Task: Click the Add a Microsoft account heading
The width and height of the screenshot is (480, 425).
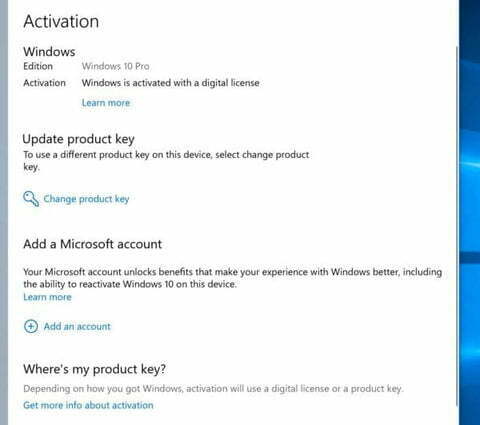Action: click(x=92, y=244)
